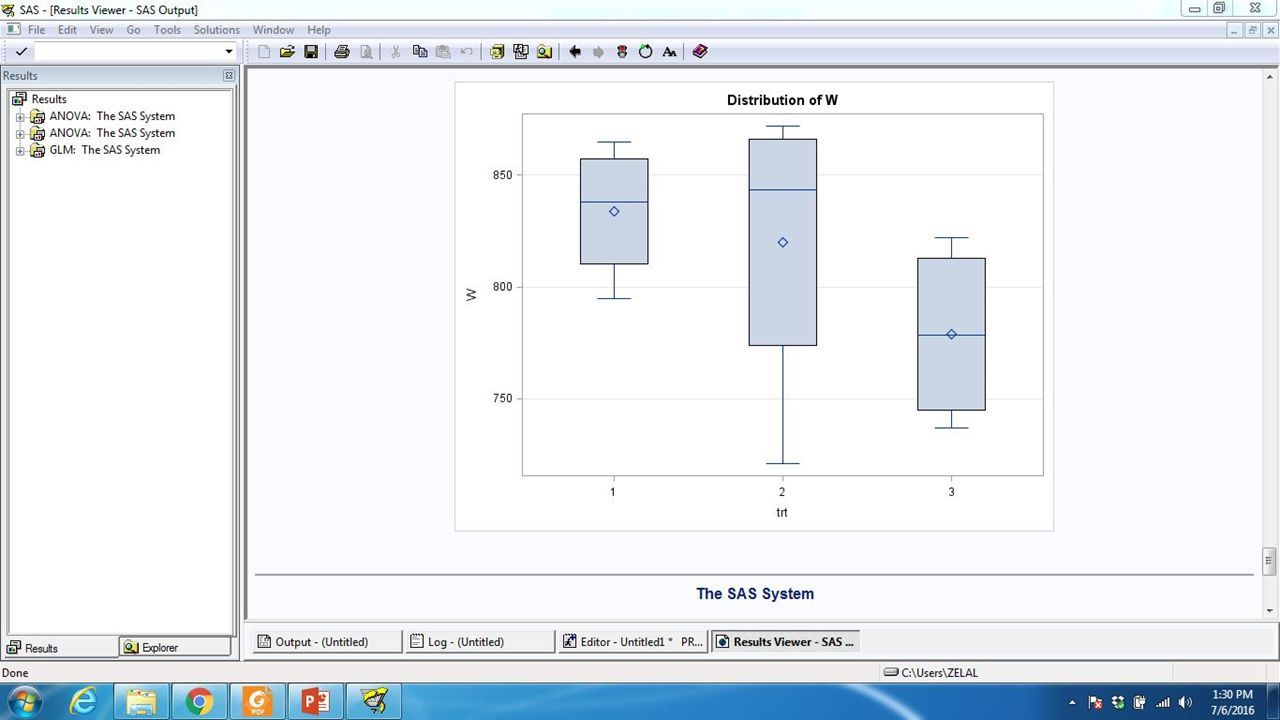Open the Window menu

click(273, 30)
